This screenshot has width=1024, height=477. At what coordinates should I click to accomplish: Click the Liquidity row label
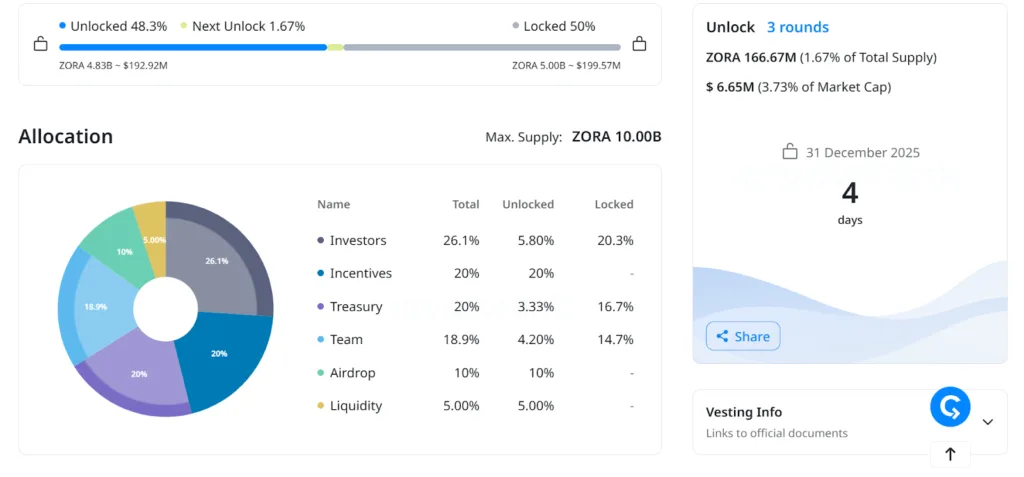point(356,406)
